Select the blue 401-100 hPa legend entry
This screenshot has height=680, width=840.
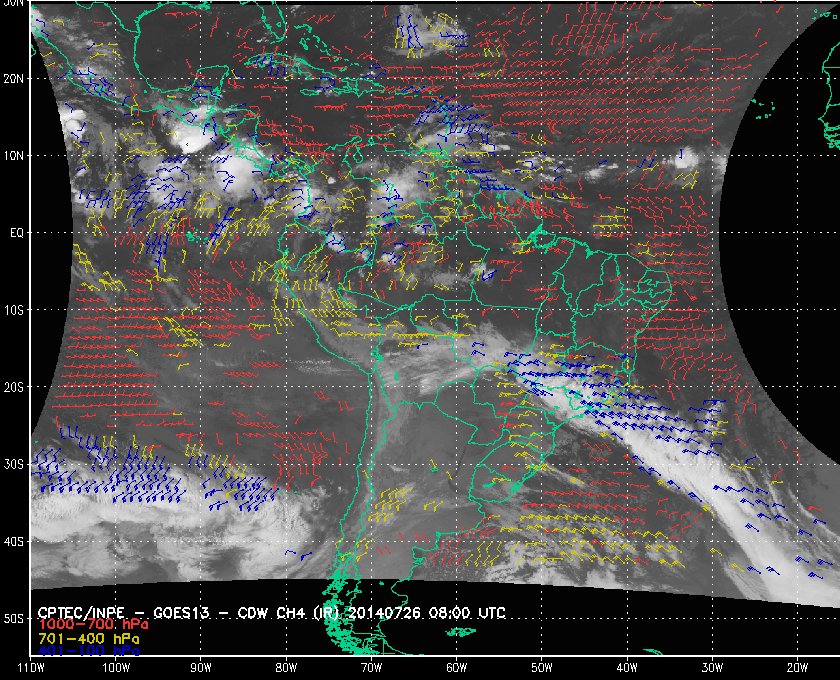tap(88, 651)
